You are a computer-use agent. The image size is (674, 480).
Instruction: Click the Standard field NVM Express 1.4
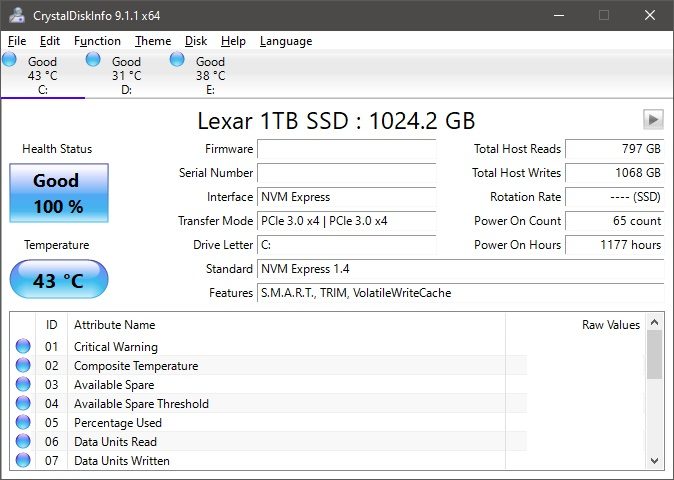point(461,269)
